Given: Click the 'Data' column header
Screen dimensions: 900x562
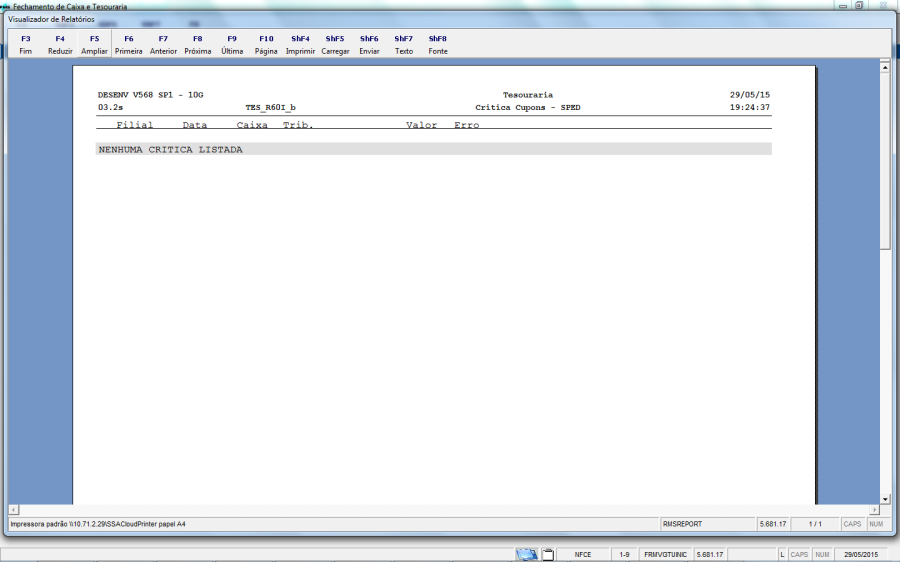Looking at the screenshot, I should (x=195, y=125).
